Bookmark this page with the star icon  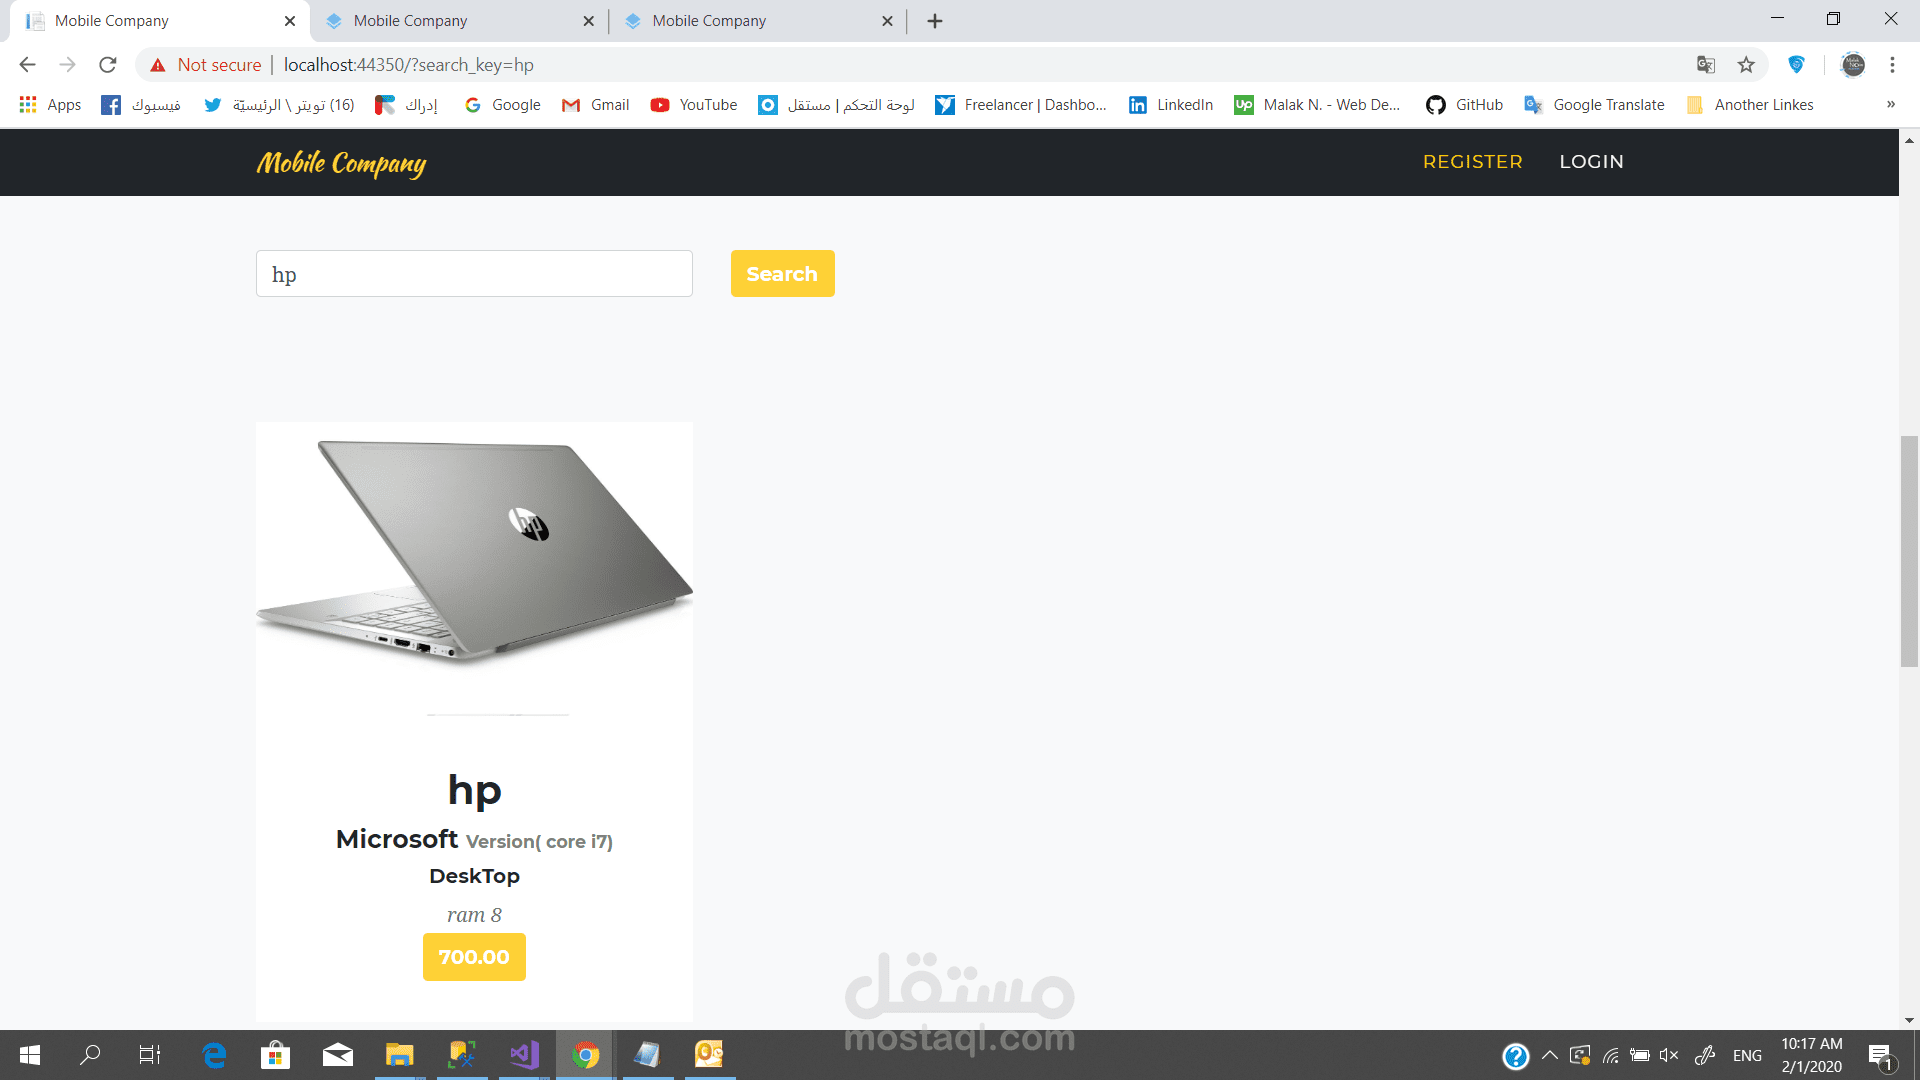coord(1746,65)
